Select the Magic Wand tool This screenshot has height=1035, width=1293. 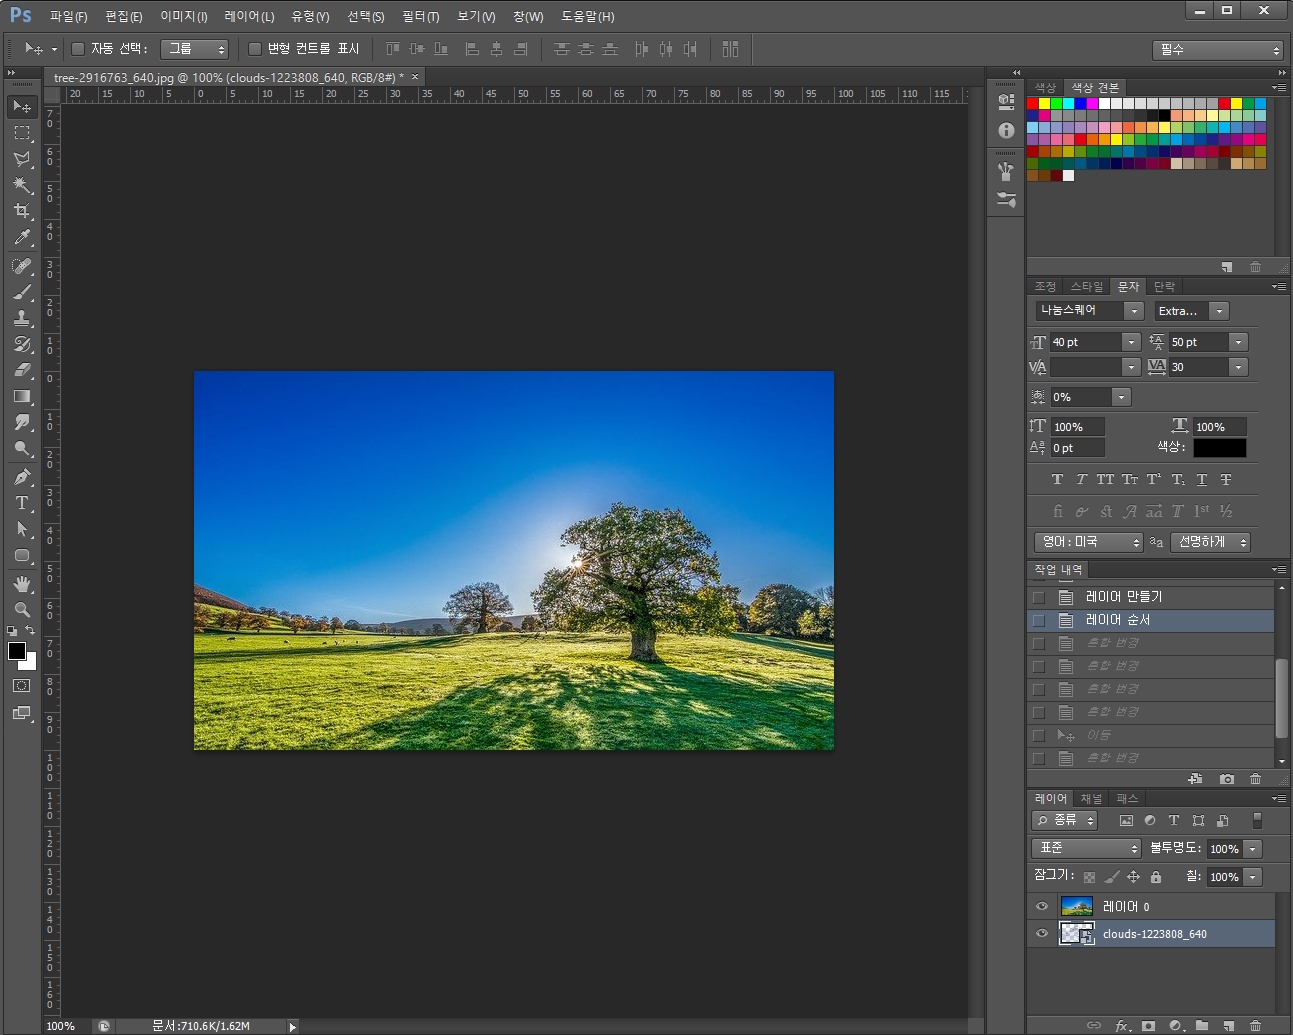tap(22, 184)
